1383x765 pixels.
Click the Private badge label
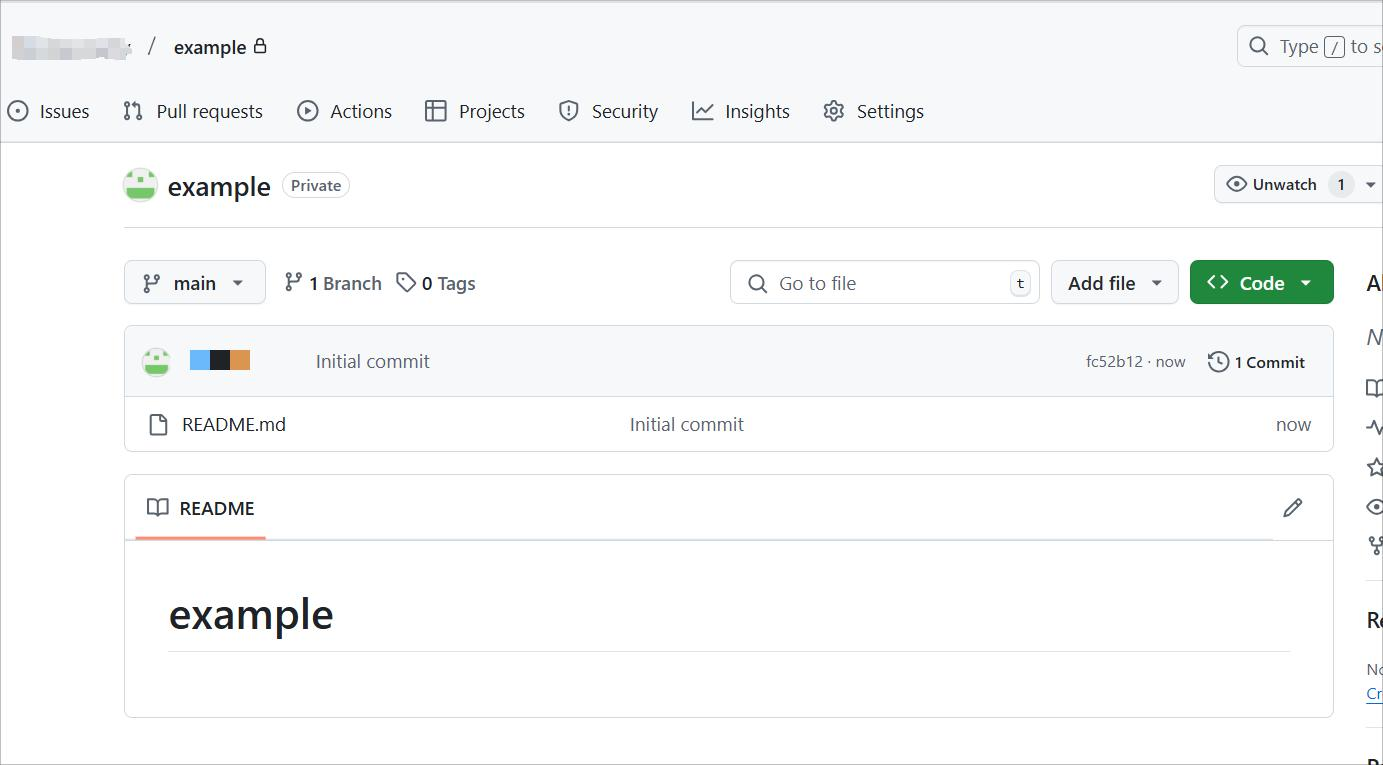tap(316, 185)
